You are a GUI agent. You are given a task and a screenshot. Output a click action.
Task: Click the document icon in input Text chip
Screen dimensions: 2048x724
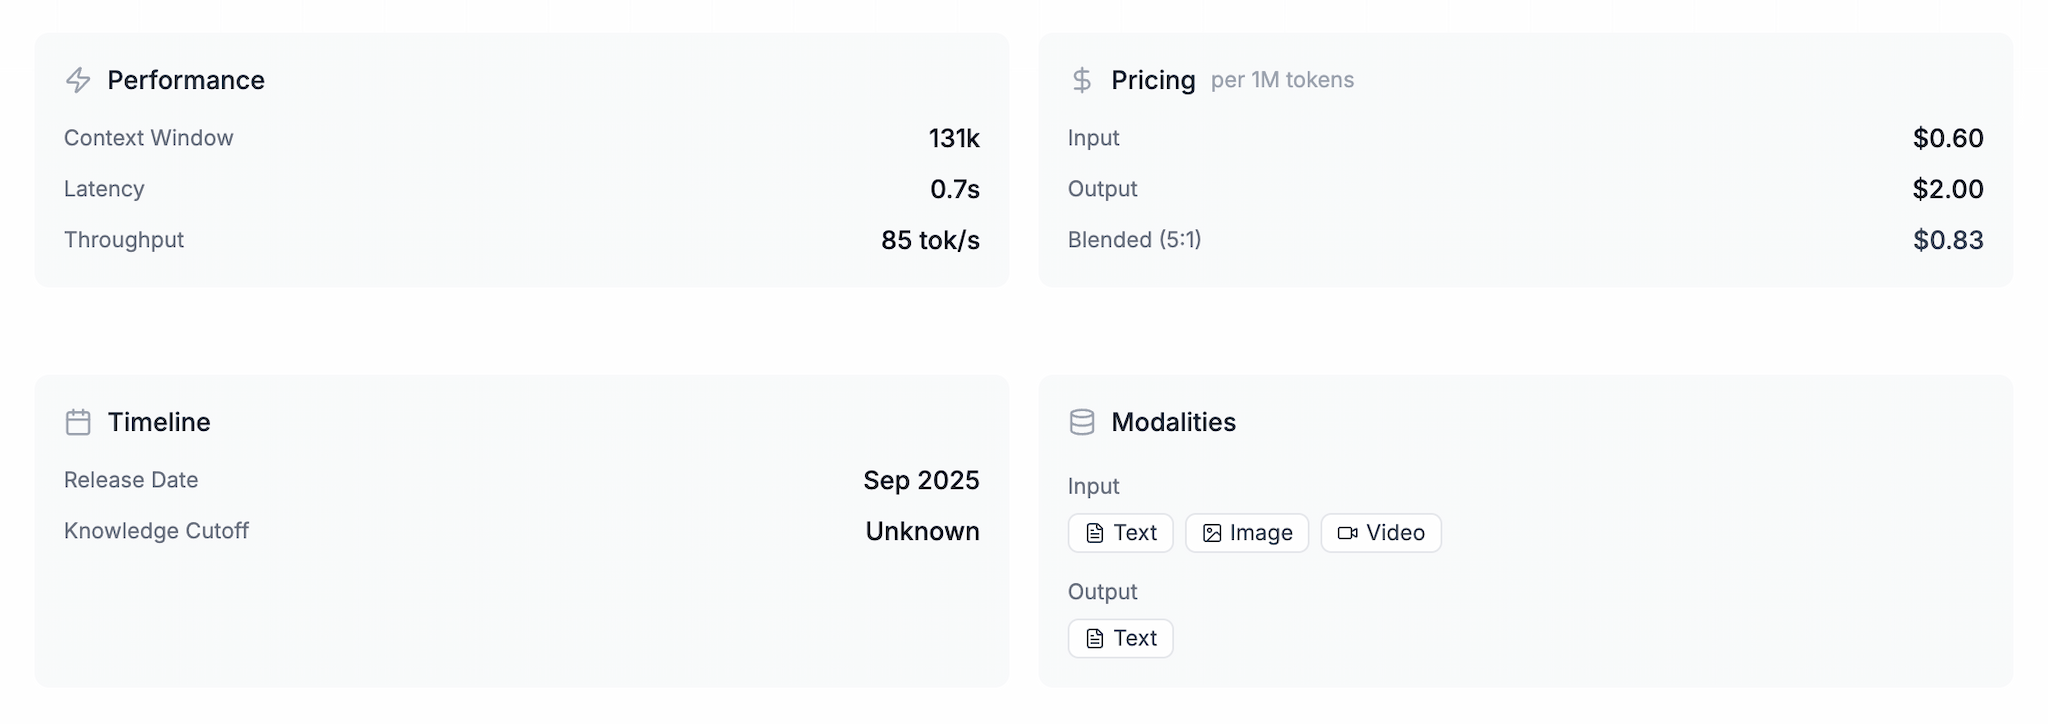[1095, 533]
